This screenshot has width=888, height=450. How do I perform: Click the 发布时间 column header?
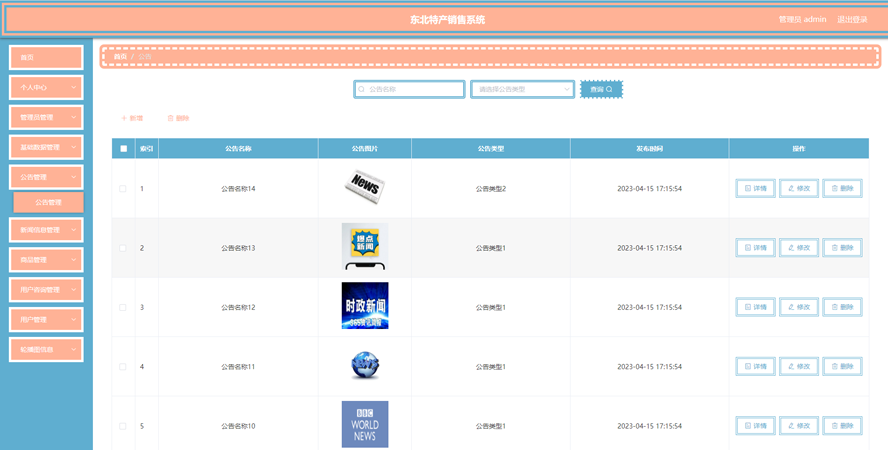point(650,149)
